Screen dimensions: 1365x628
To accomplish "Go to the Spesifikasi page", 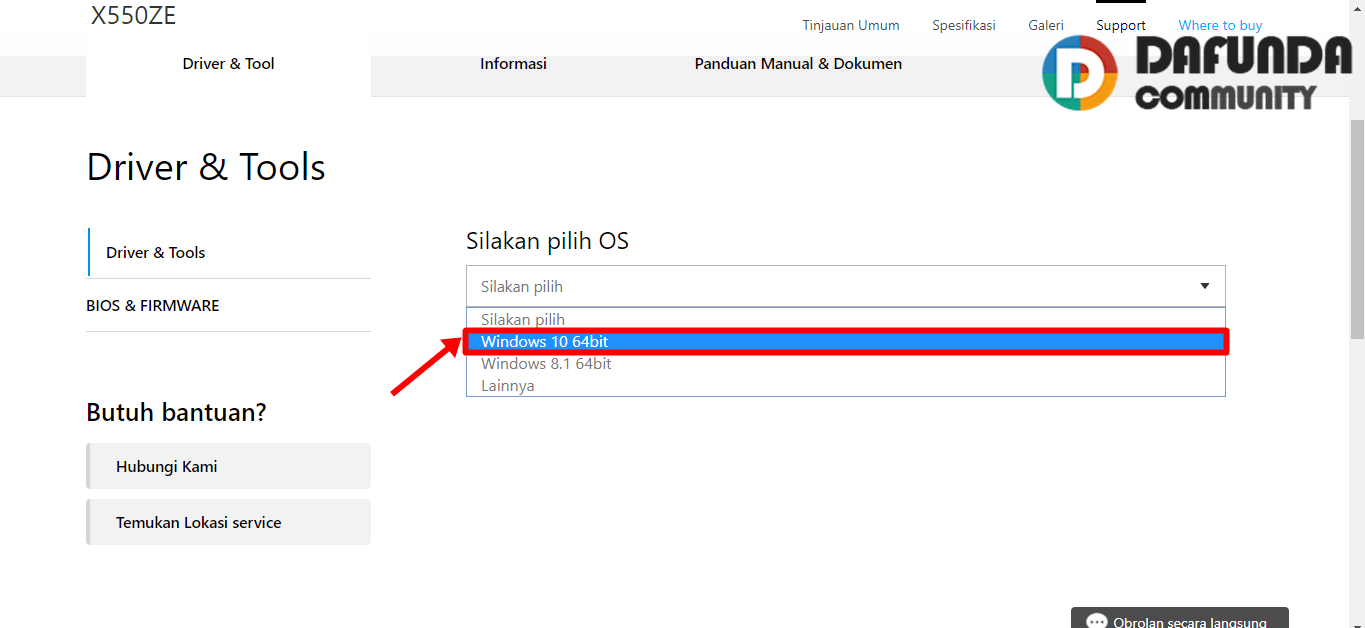I will [x=963, y=26].
